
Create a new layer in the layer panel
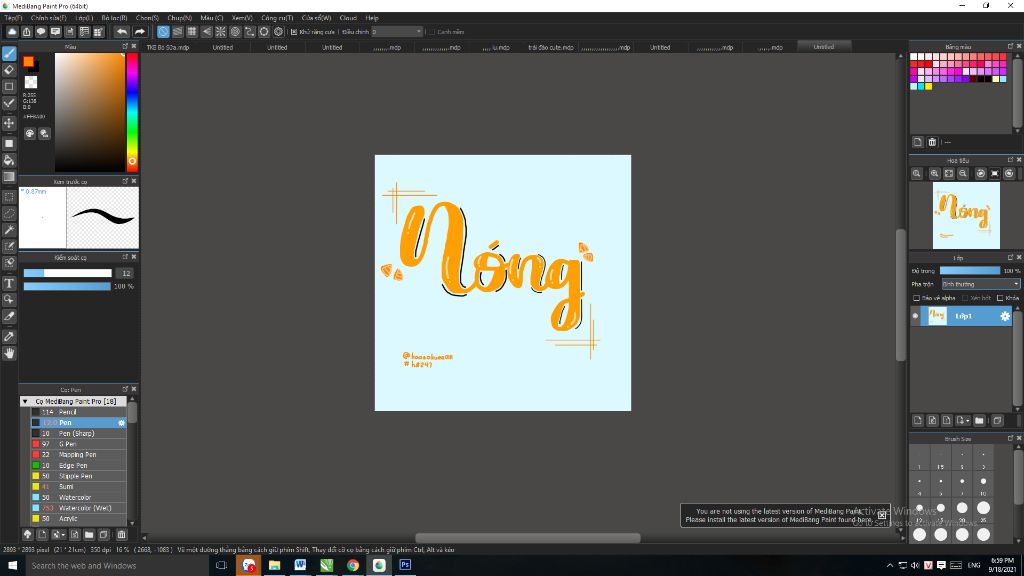[918, 421]
